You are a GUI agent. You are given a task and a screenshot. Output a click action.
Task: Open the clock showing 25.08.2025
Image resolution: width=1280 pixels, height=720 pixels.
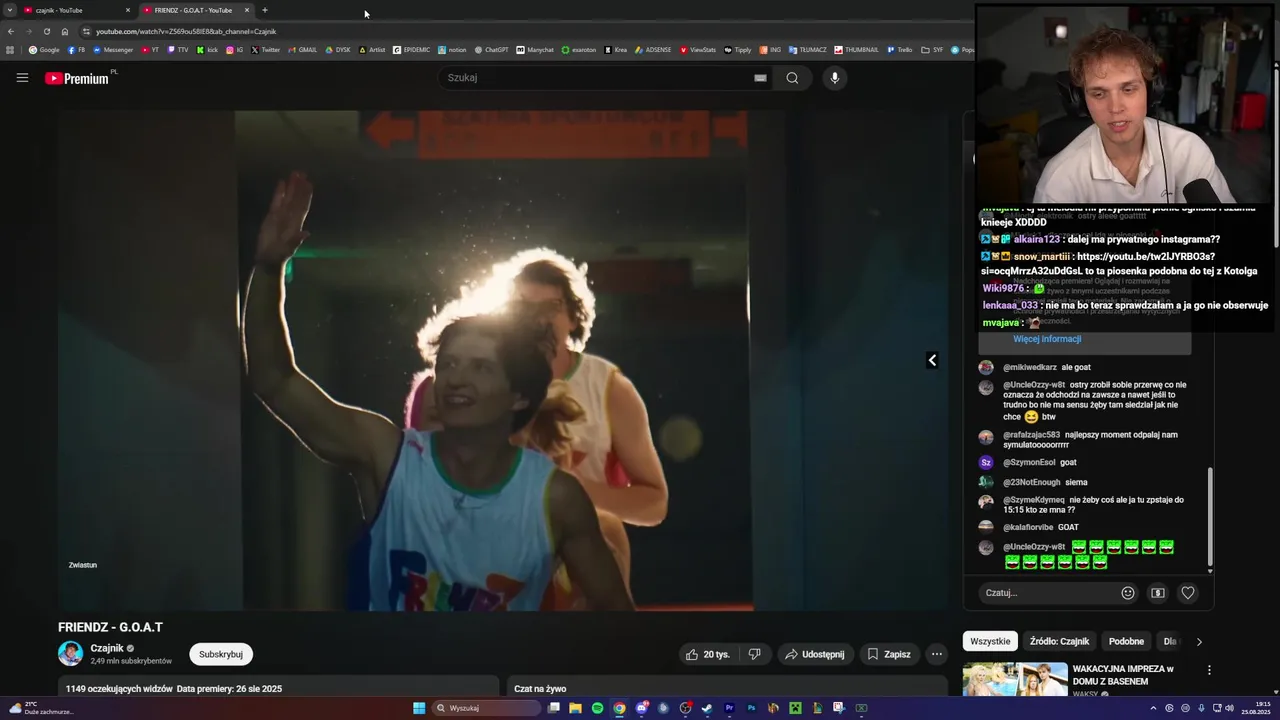coord(1256,708)
